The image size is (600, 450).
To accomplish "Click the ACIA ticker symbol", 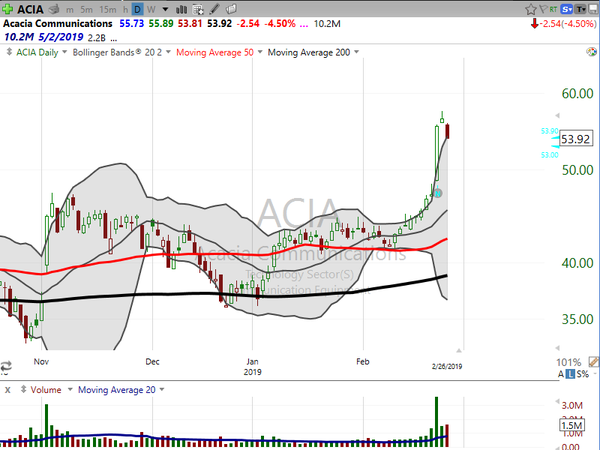I will tap(30, 9).
